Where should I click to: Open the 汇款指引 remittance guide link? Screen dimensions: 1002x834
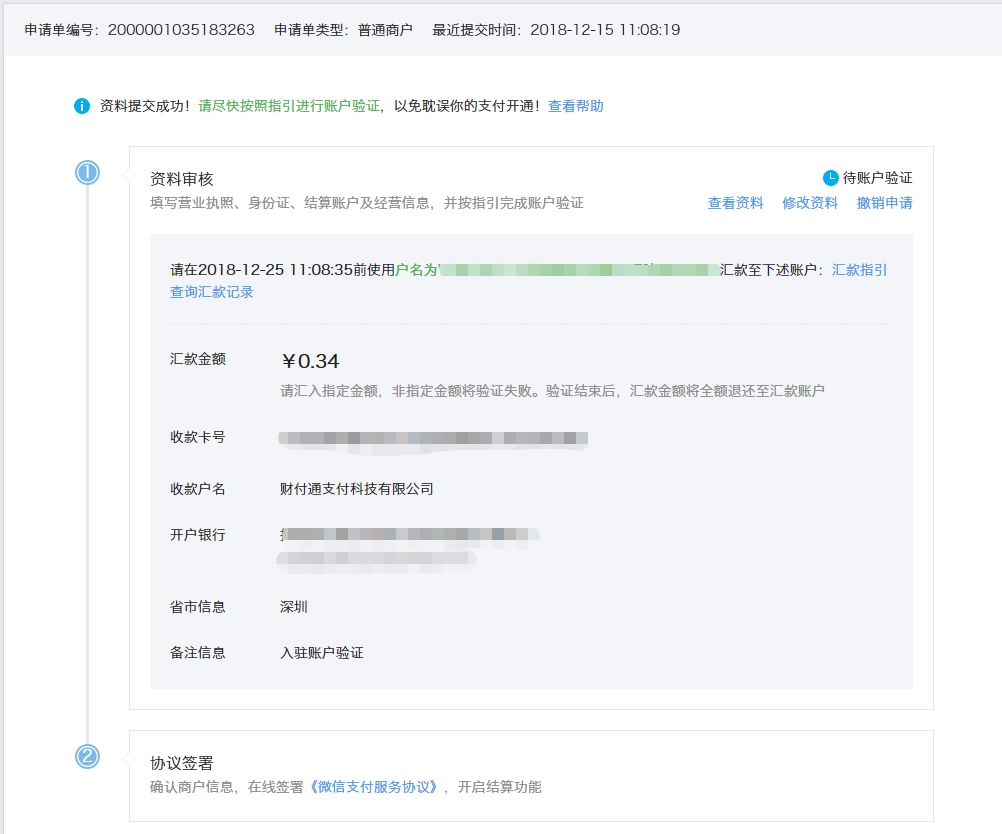click(x=859, y=270)
